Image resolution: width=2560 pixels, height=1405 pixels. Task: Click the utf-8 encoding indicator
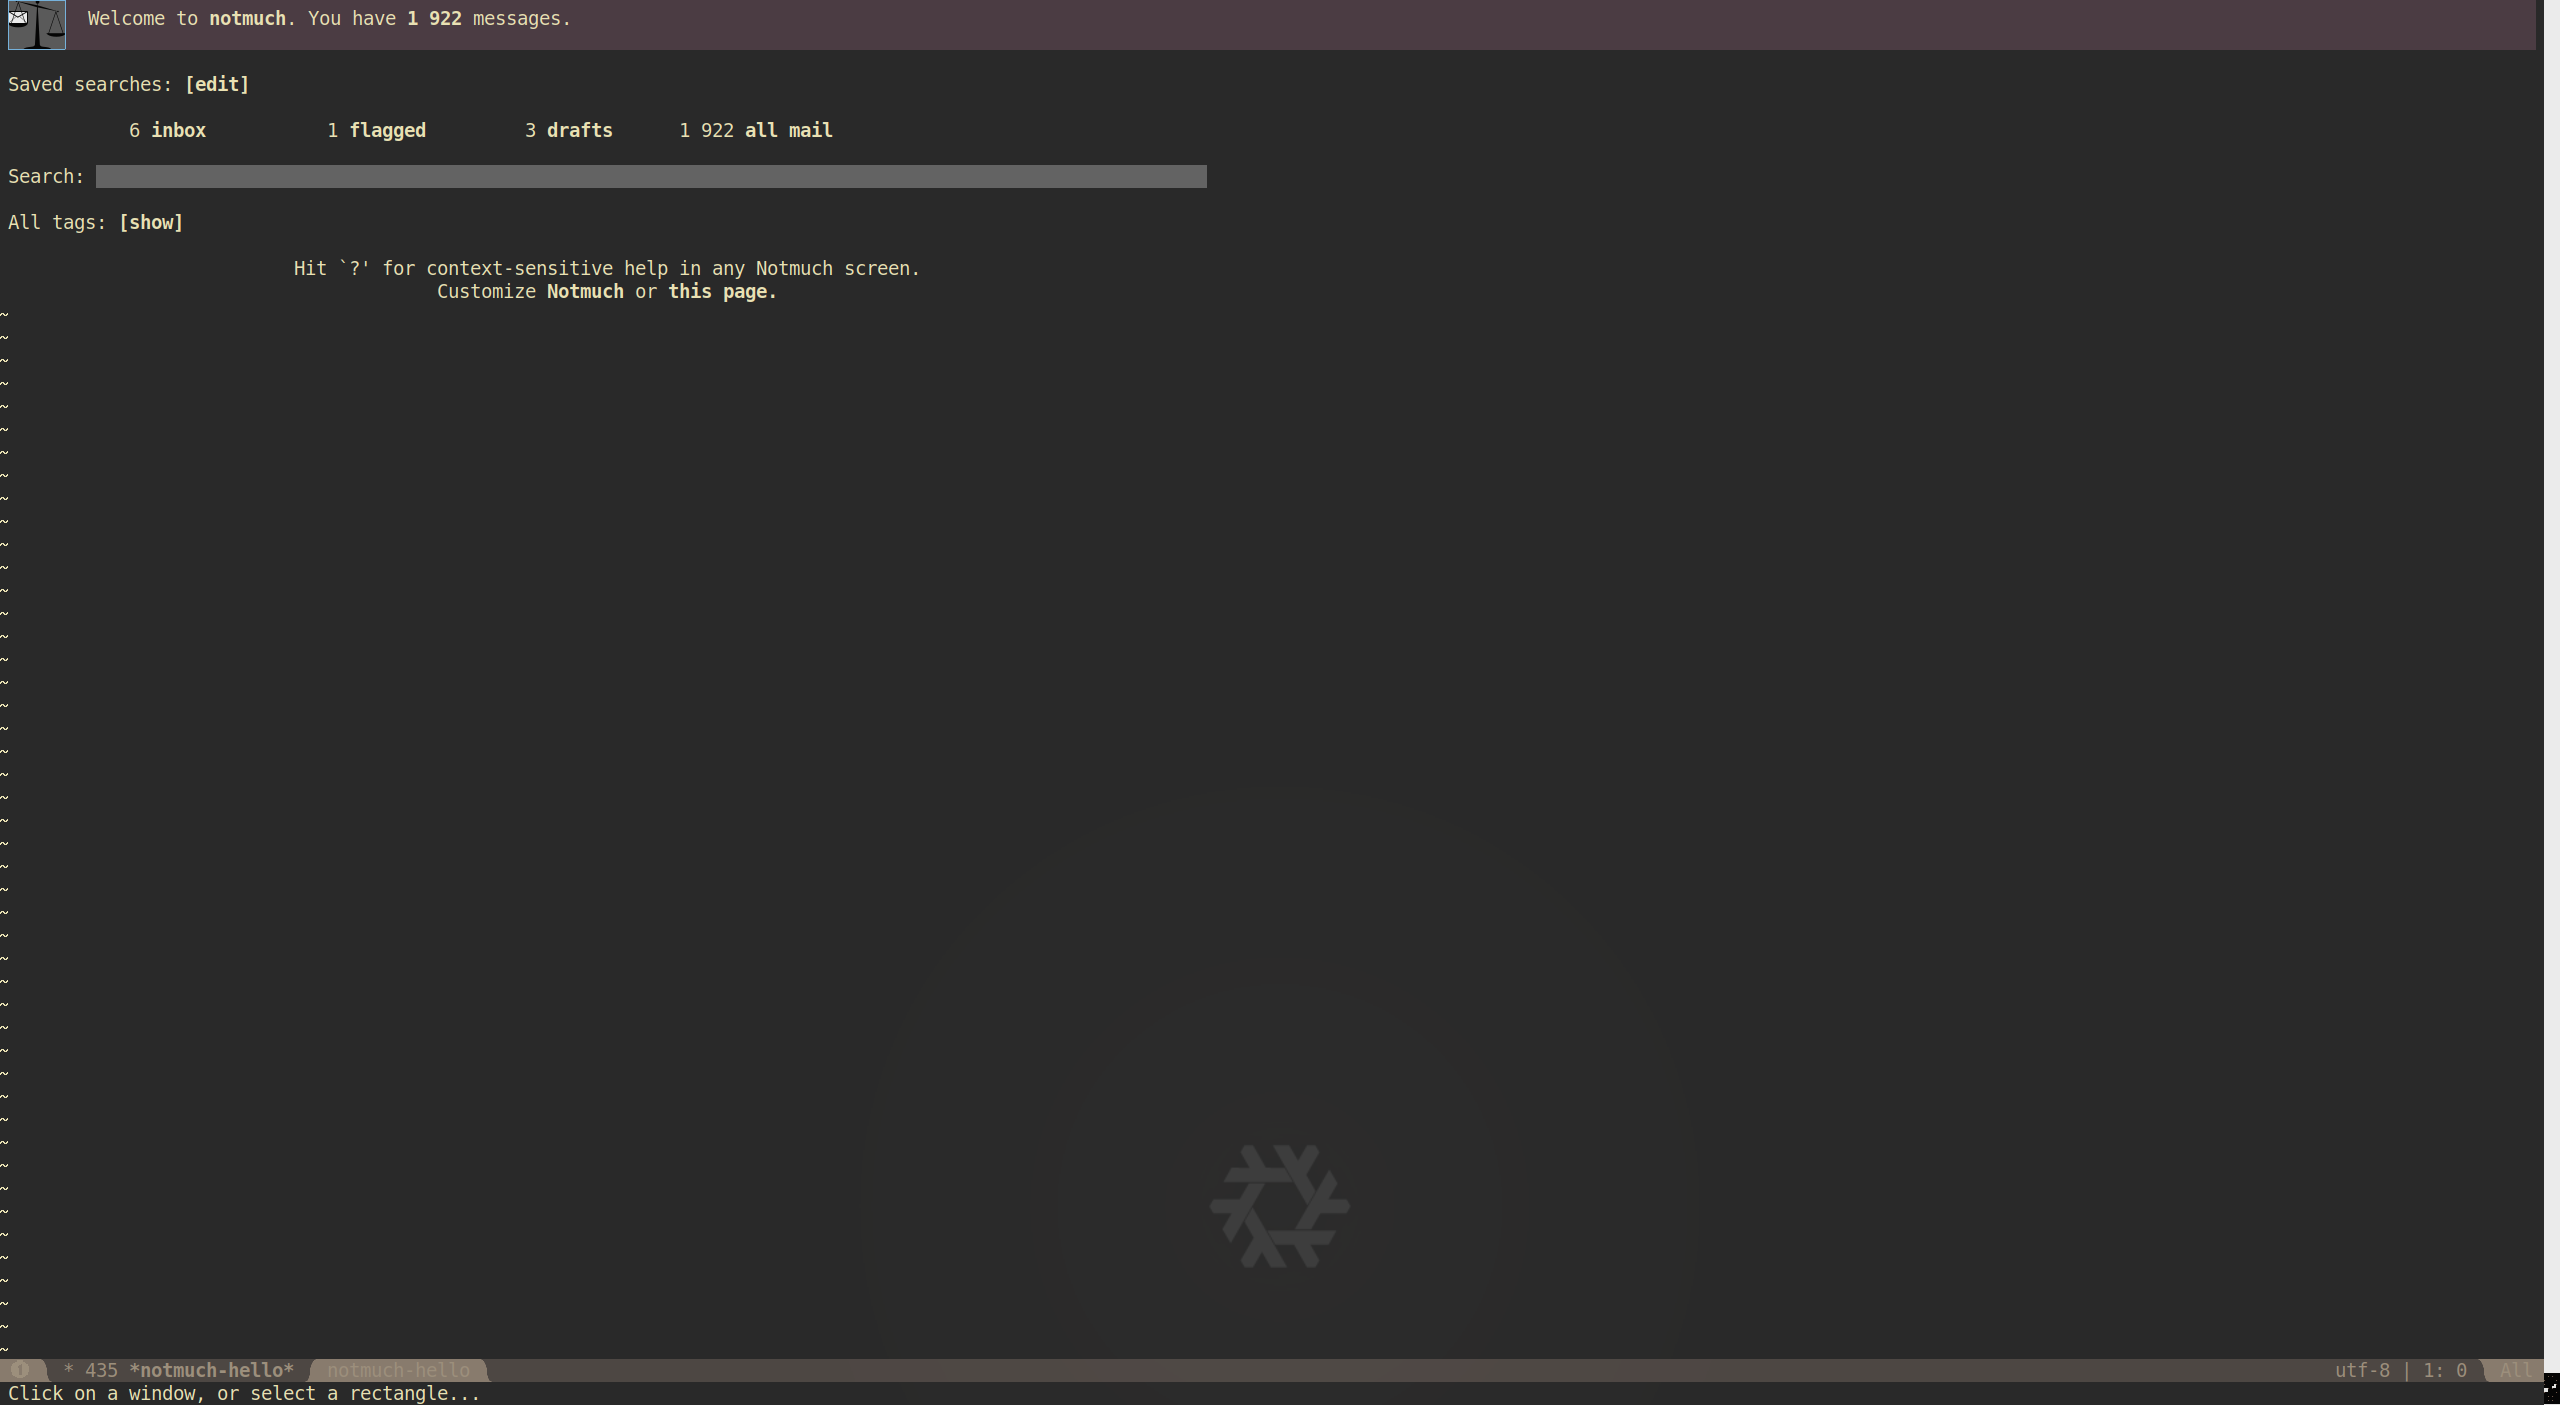coord(2364,1370)
